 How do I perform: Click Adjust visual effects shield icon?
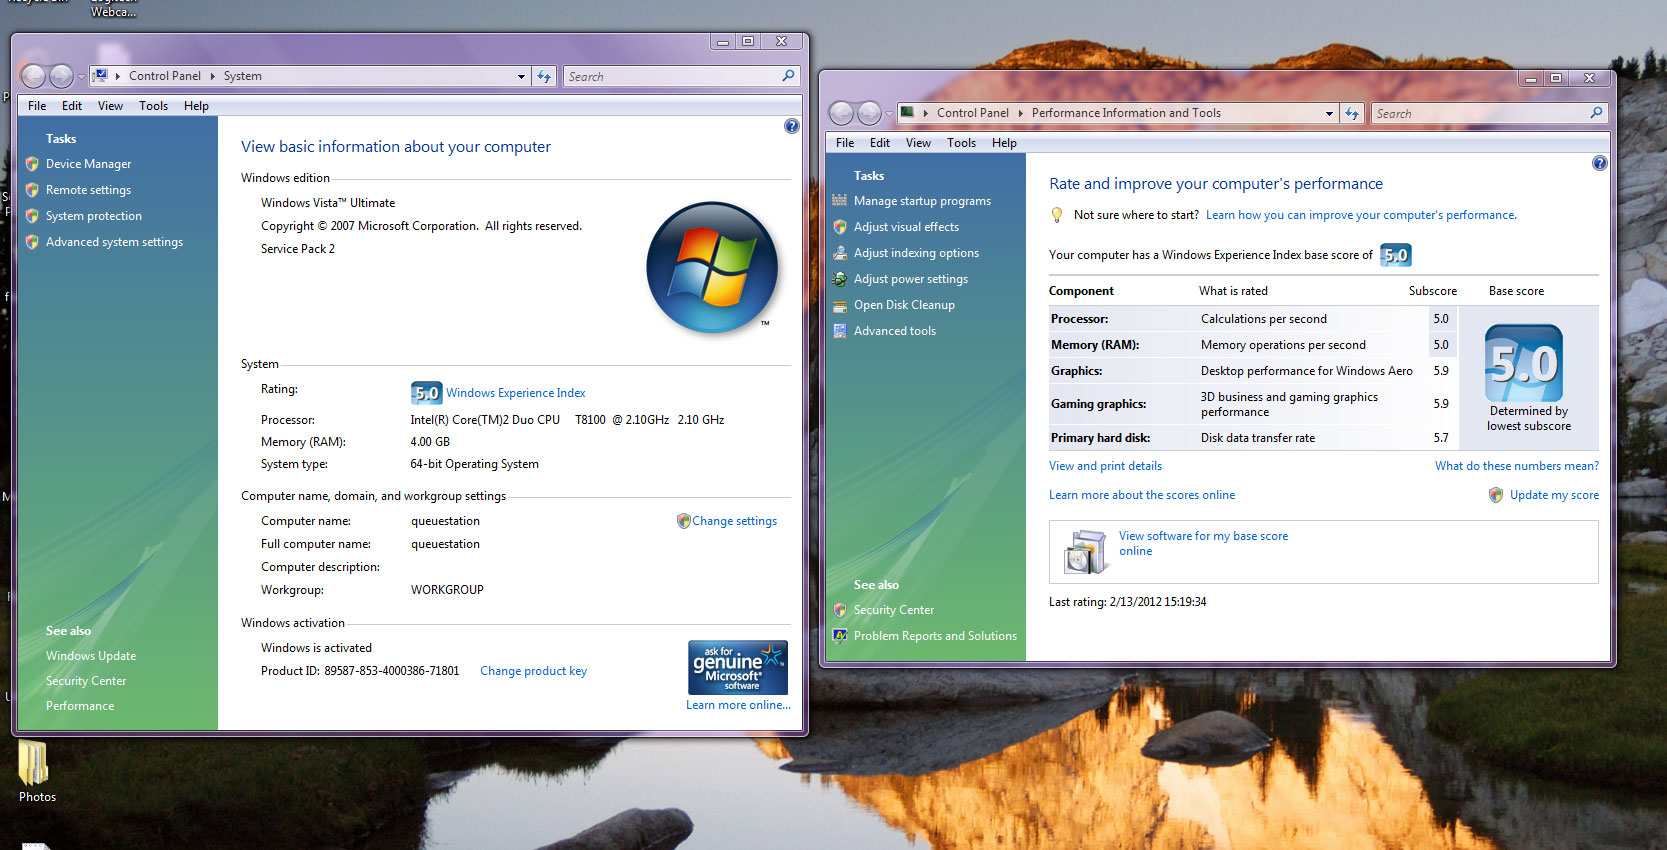pyautogui.click(x=840, y=227)
